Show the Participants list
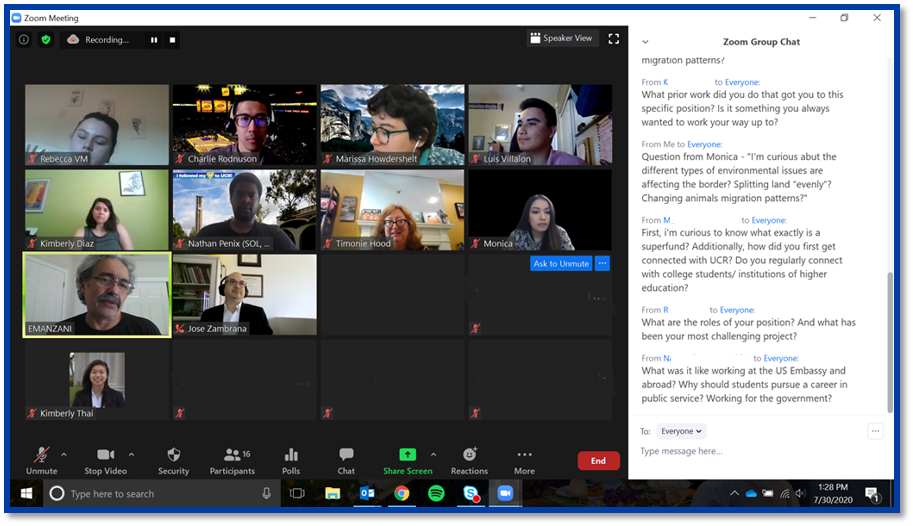This screenshot has width=913, height=526. [232, 460]
